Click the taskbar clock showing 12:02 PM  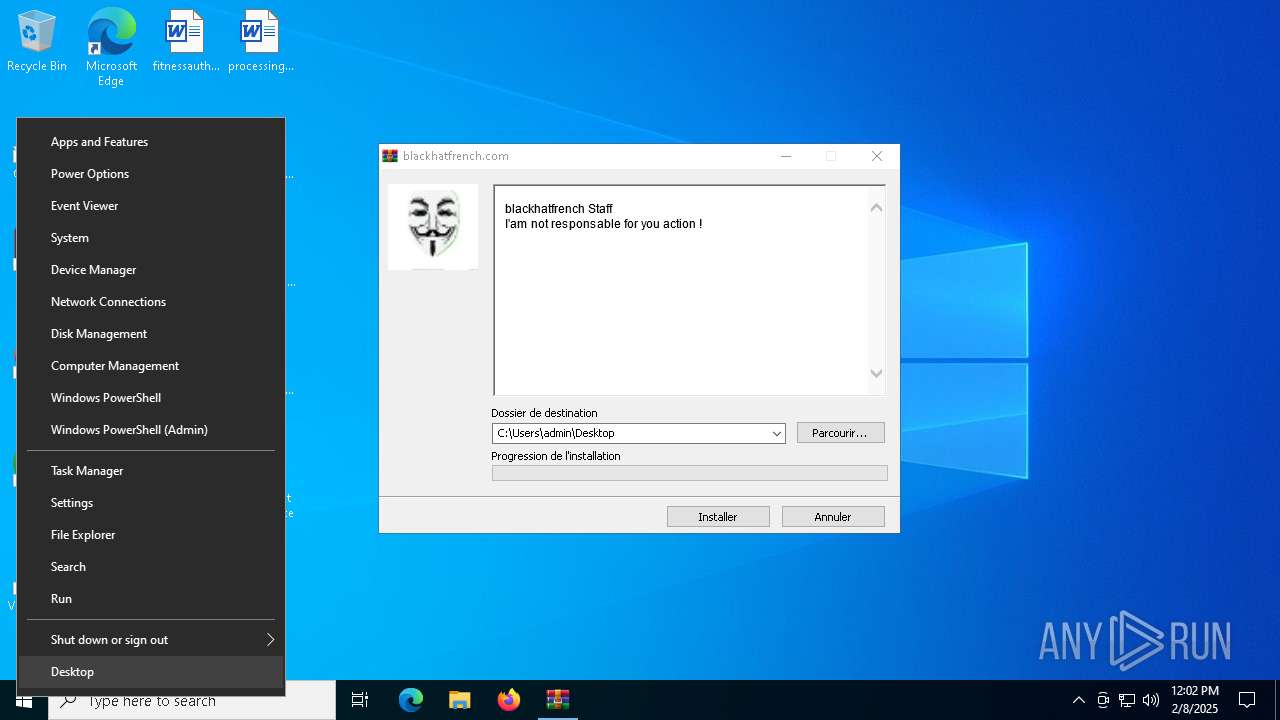coord(1195,700)
